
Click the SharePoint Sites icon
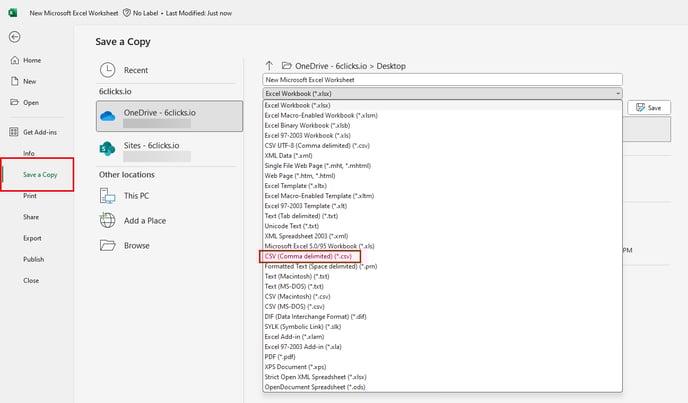click(107, 149)
